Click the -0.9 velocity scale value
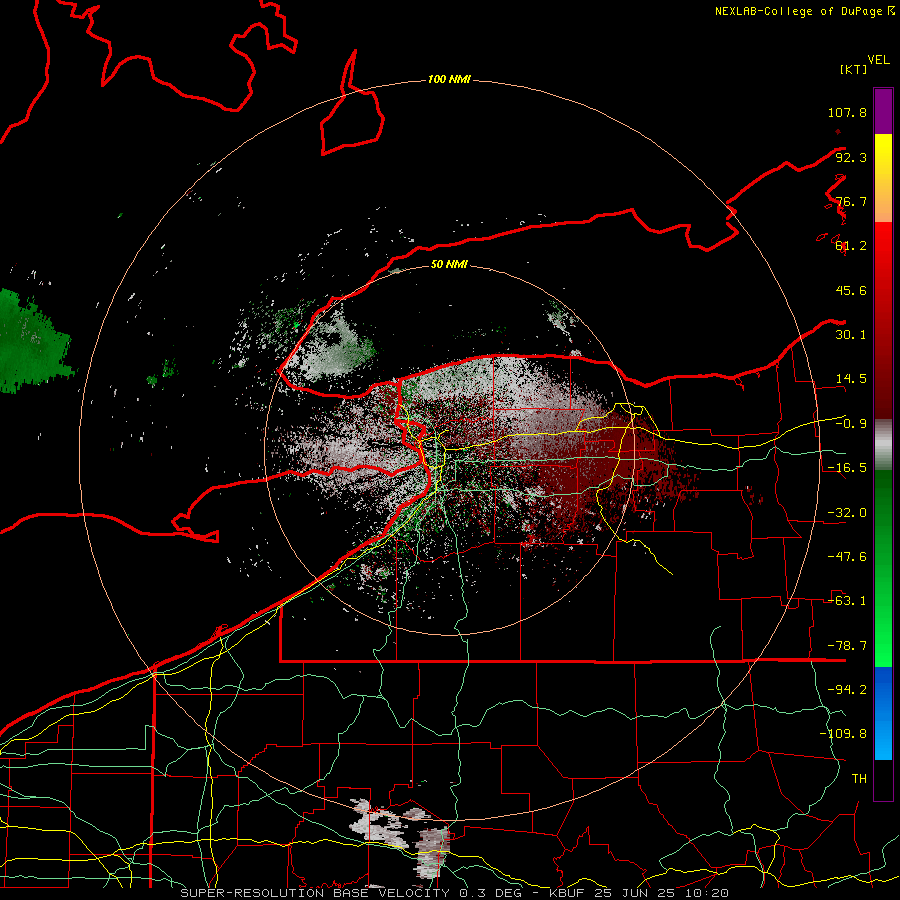The image size is (900, 900). tap(851, 424)
